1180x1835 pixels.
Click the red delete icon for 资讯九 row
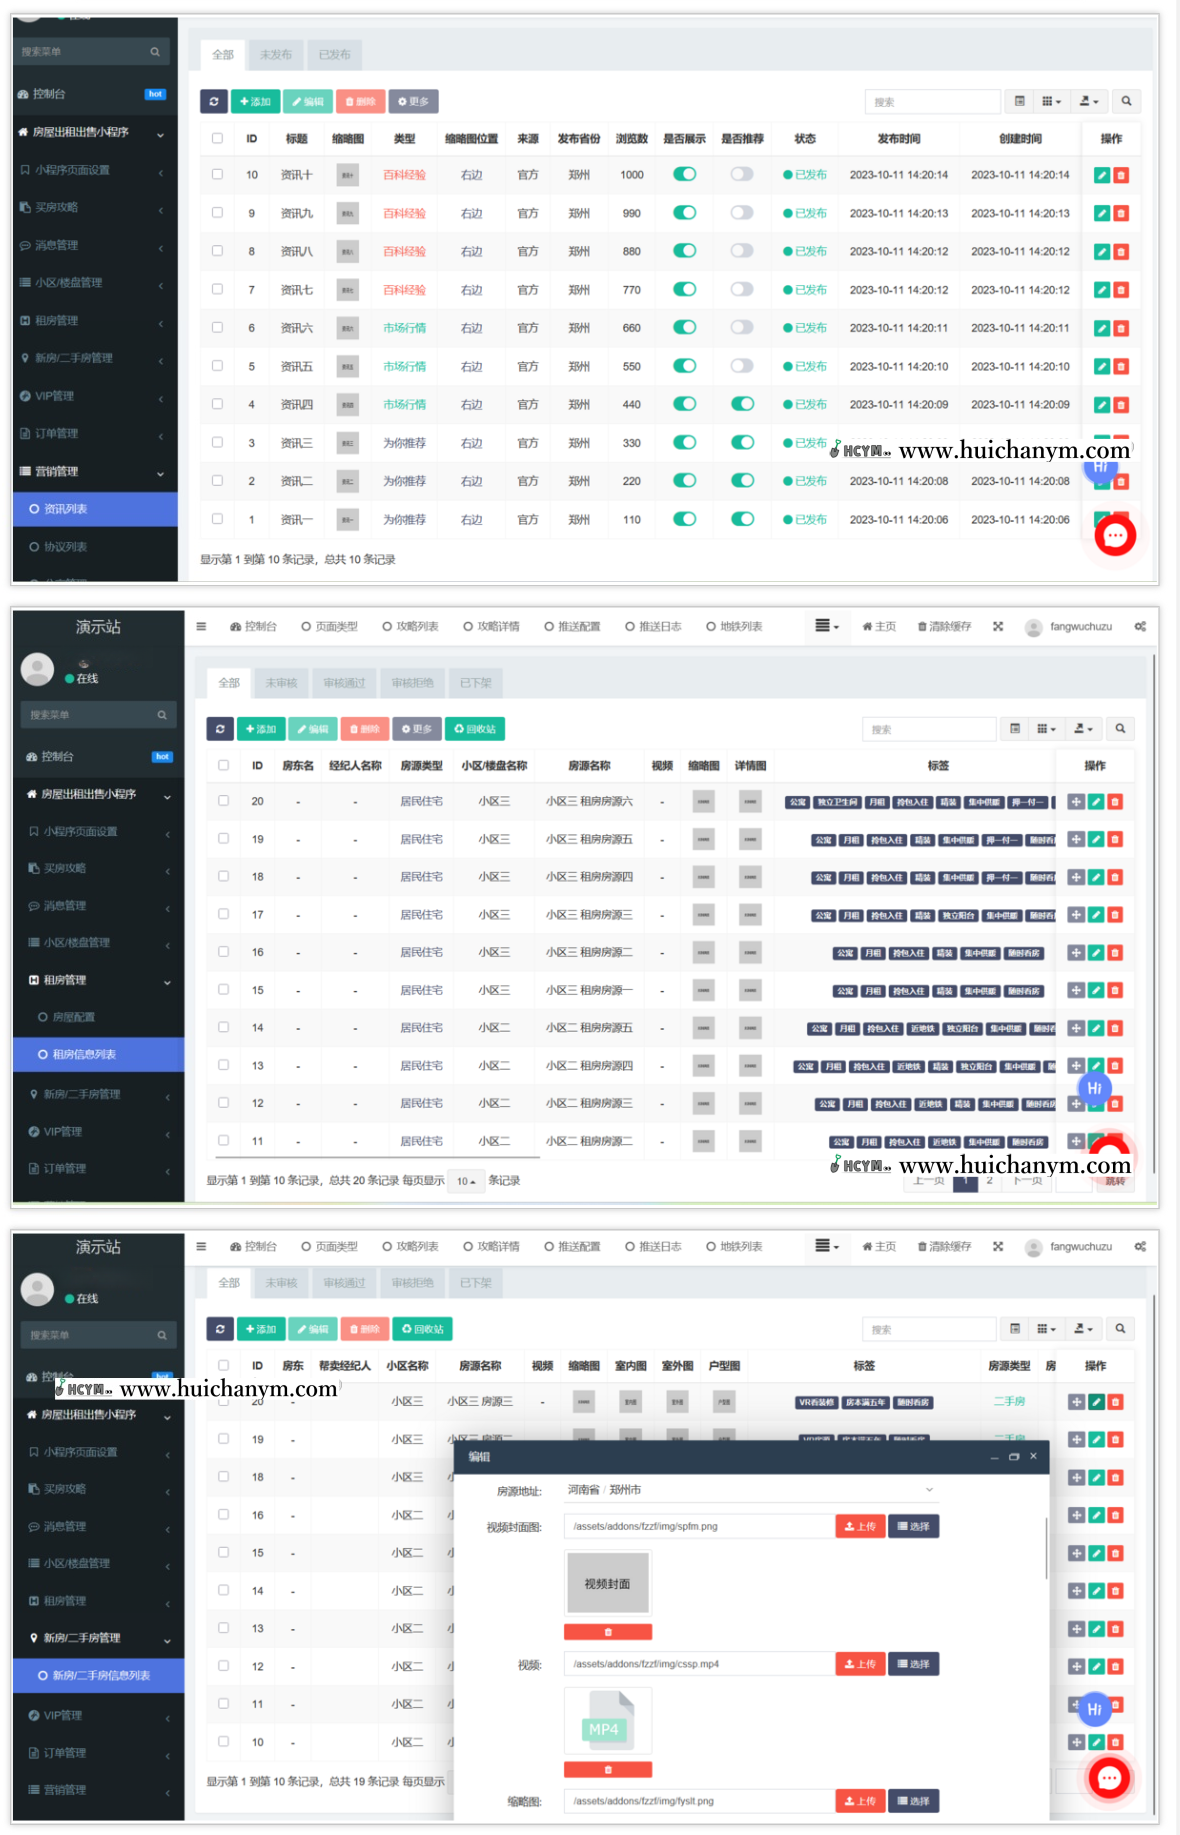[1121, 213]
